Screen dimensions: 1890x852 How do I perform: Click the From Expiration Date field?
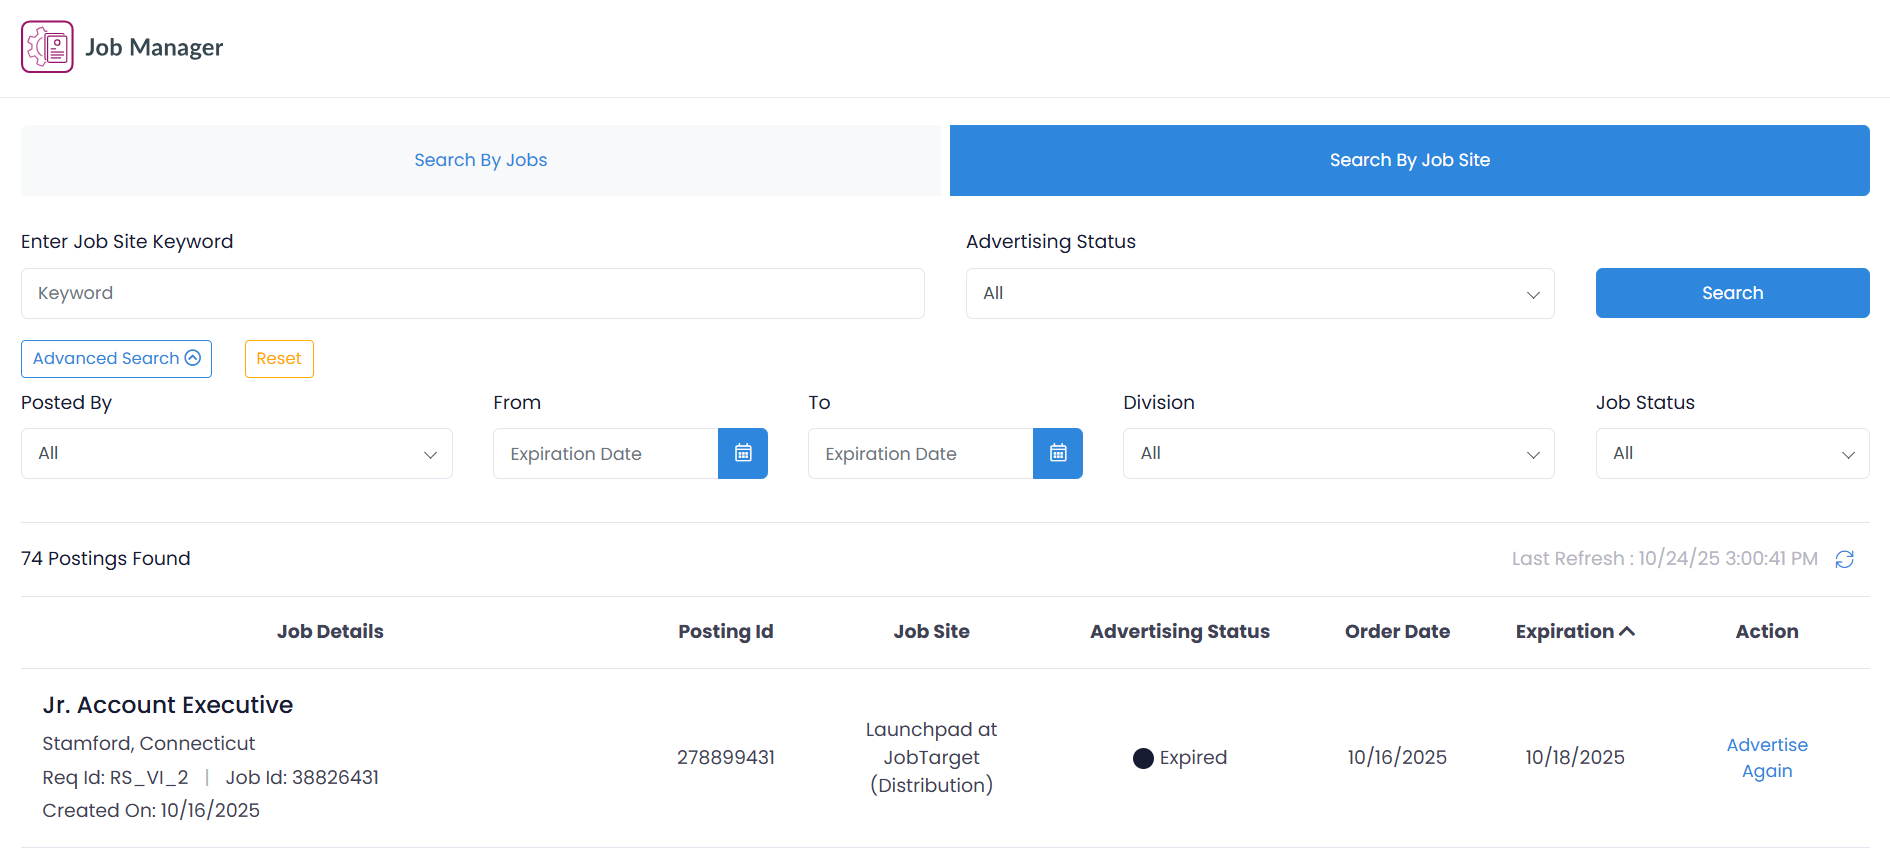(605, 453)
